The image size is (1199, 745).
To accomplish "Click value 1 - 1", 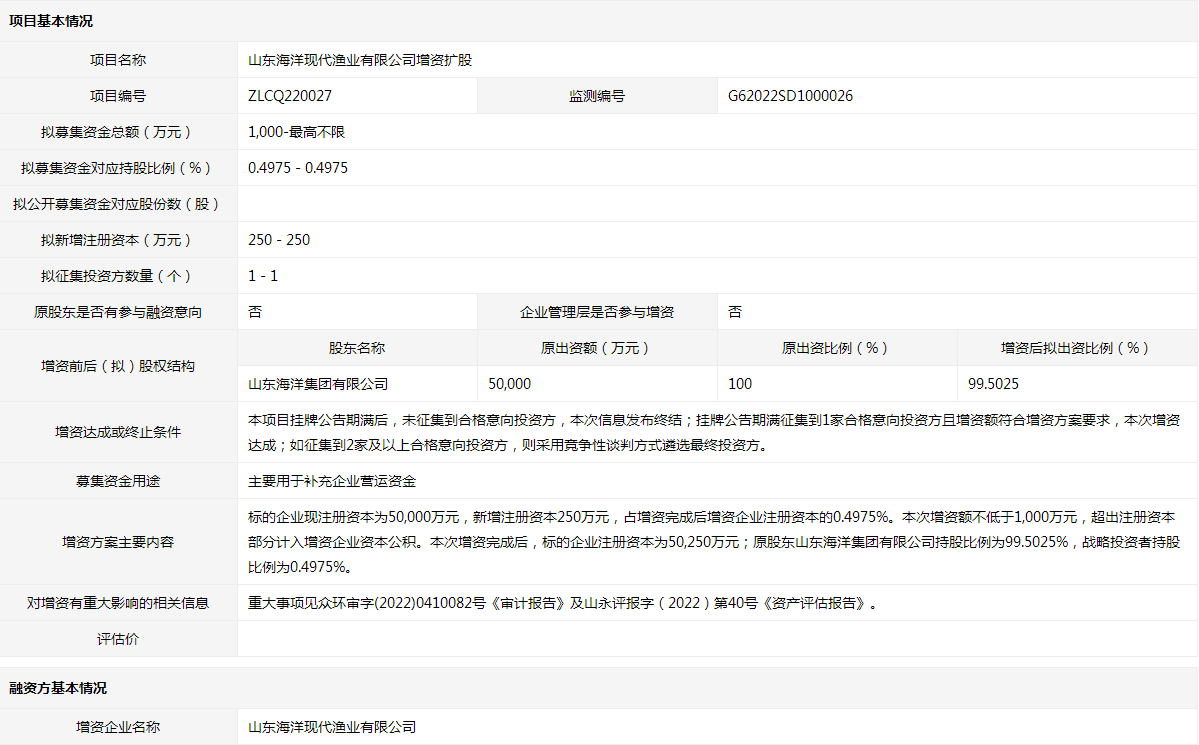I will pos(263,276).
